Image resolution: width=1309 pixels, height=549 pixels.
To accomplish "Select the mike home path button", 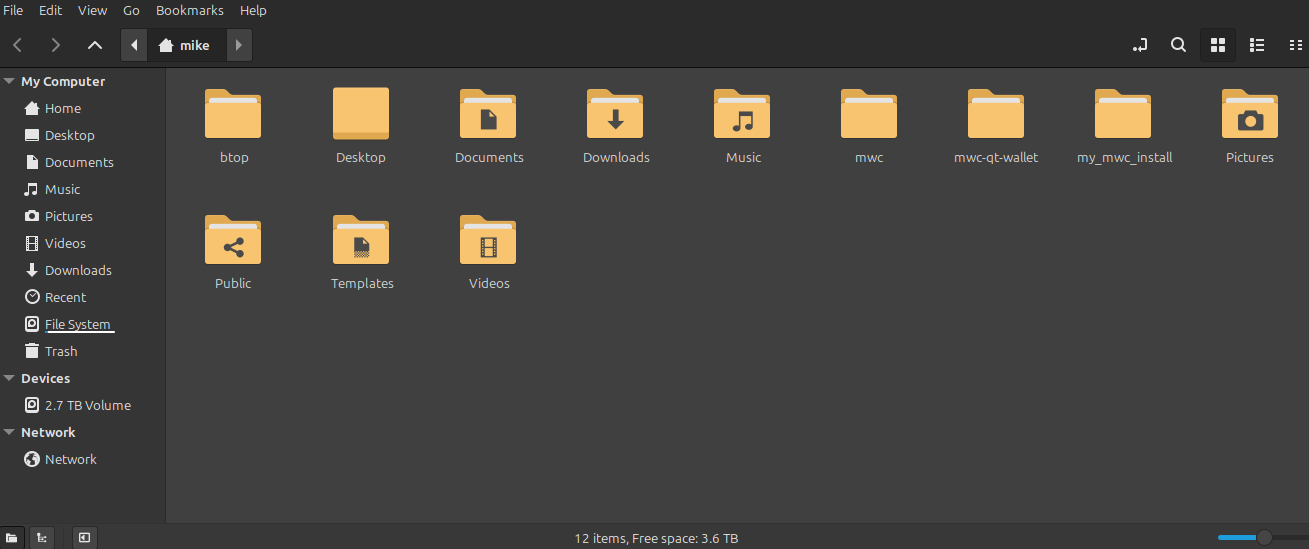I will (x=186, y=45).
